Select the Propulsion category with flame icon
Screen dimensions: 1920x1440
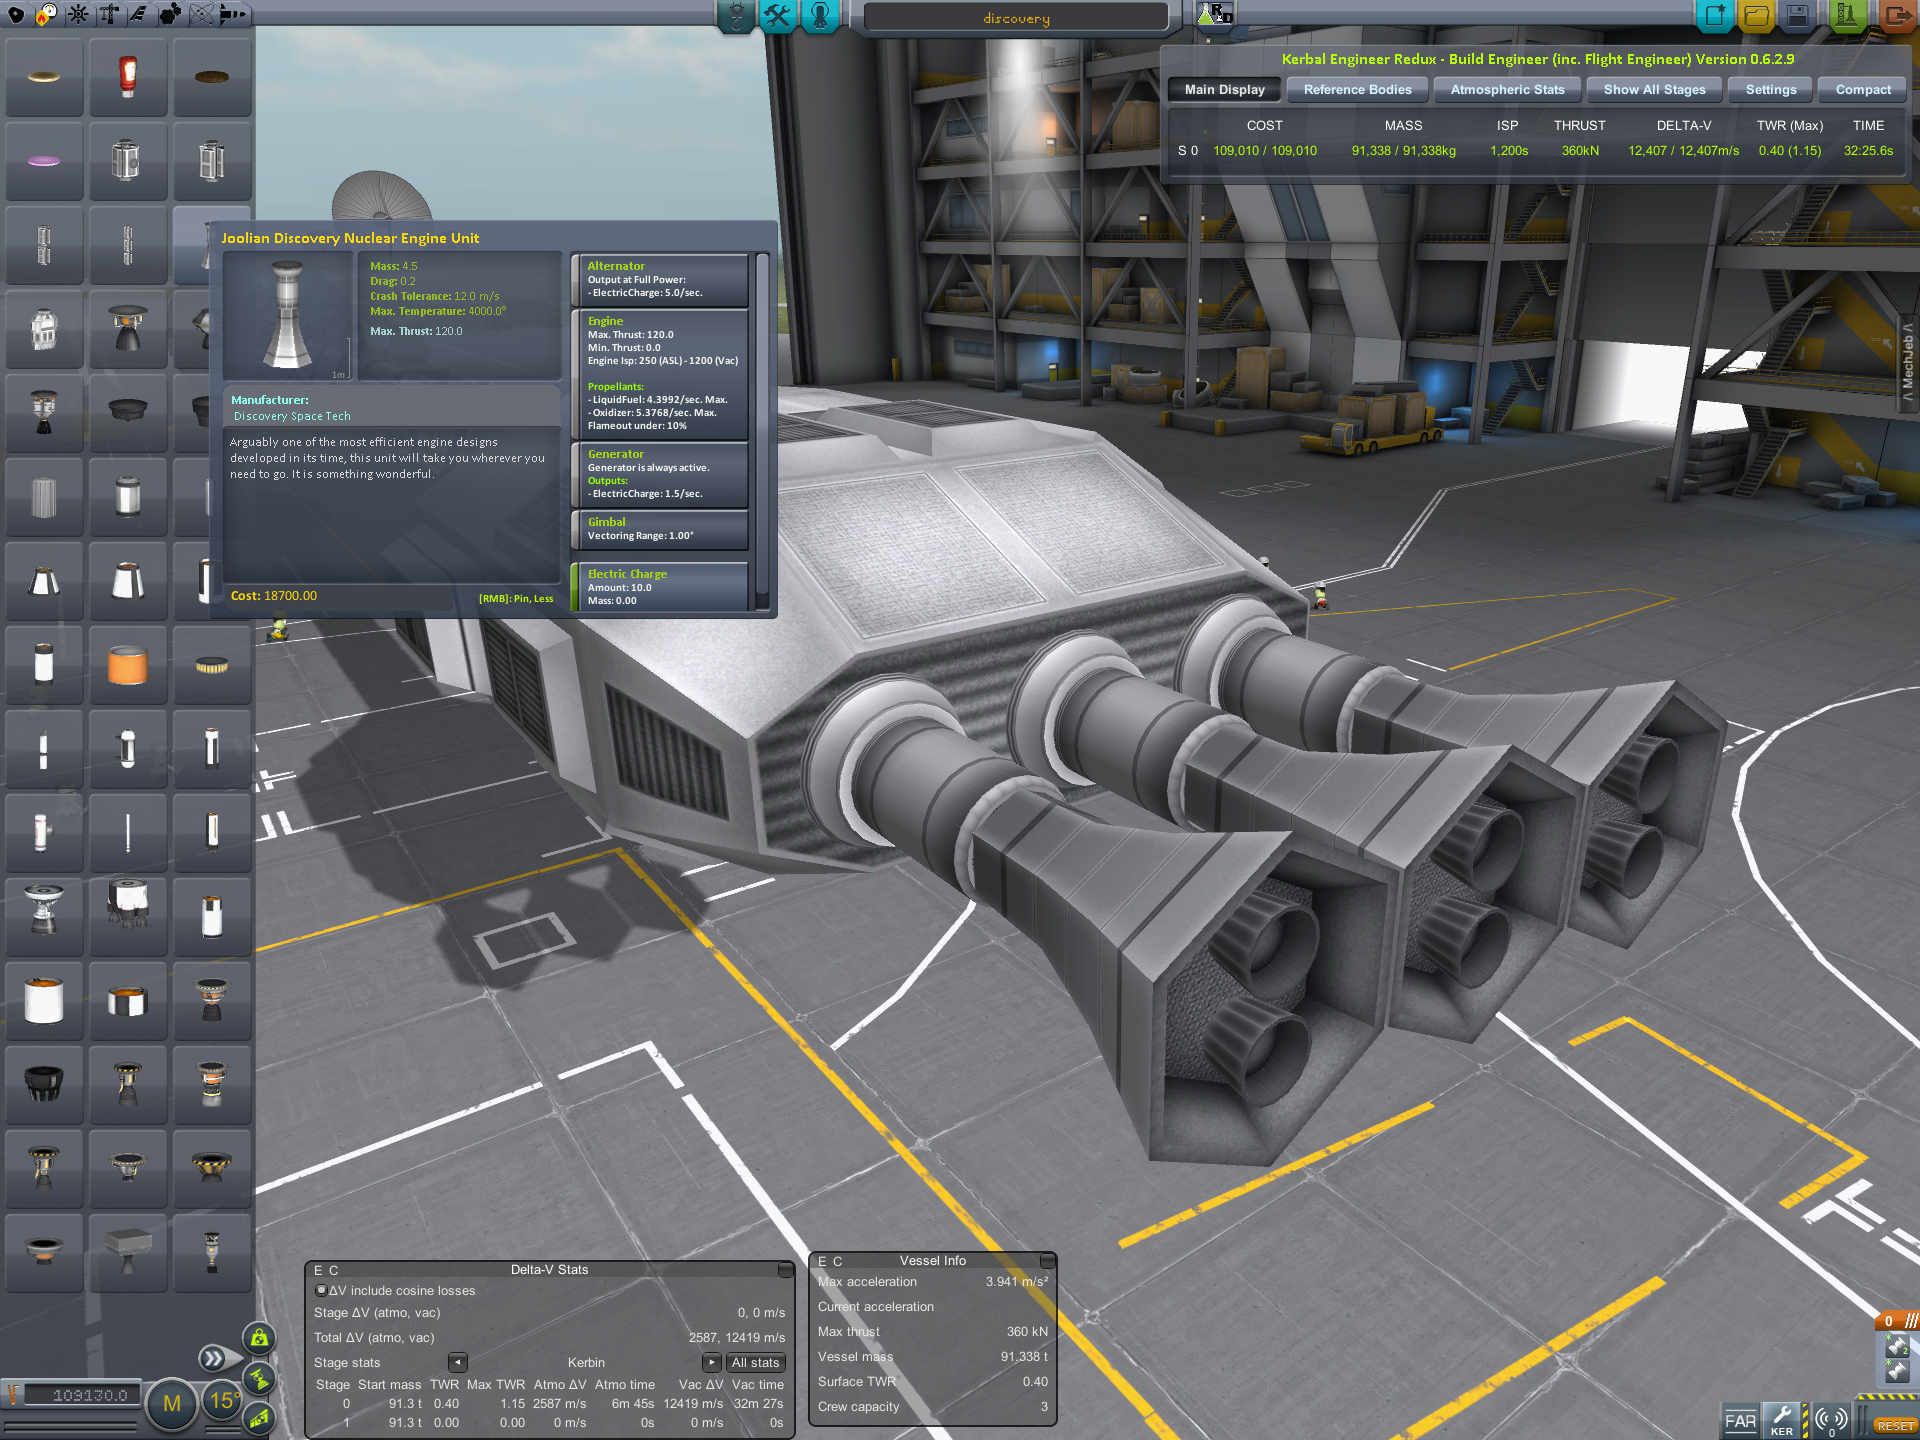tap(47, 15)
